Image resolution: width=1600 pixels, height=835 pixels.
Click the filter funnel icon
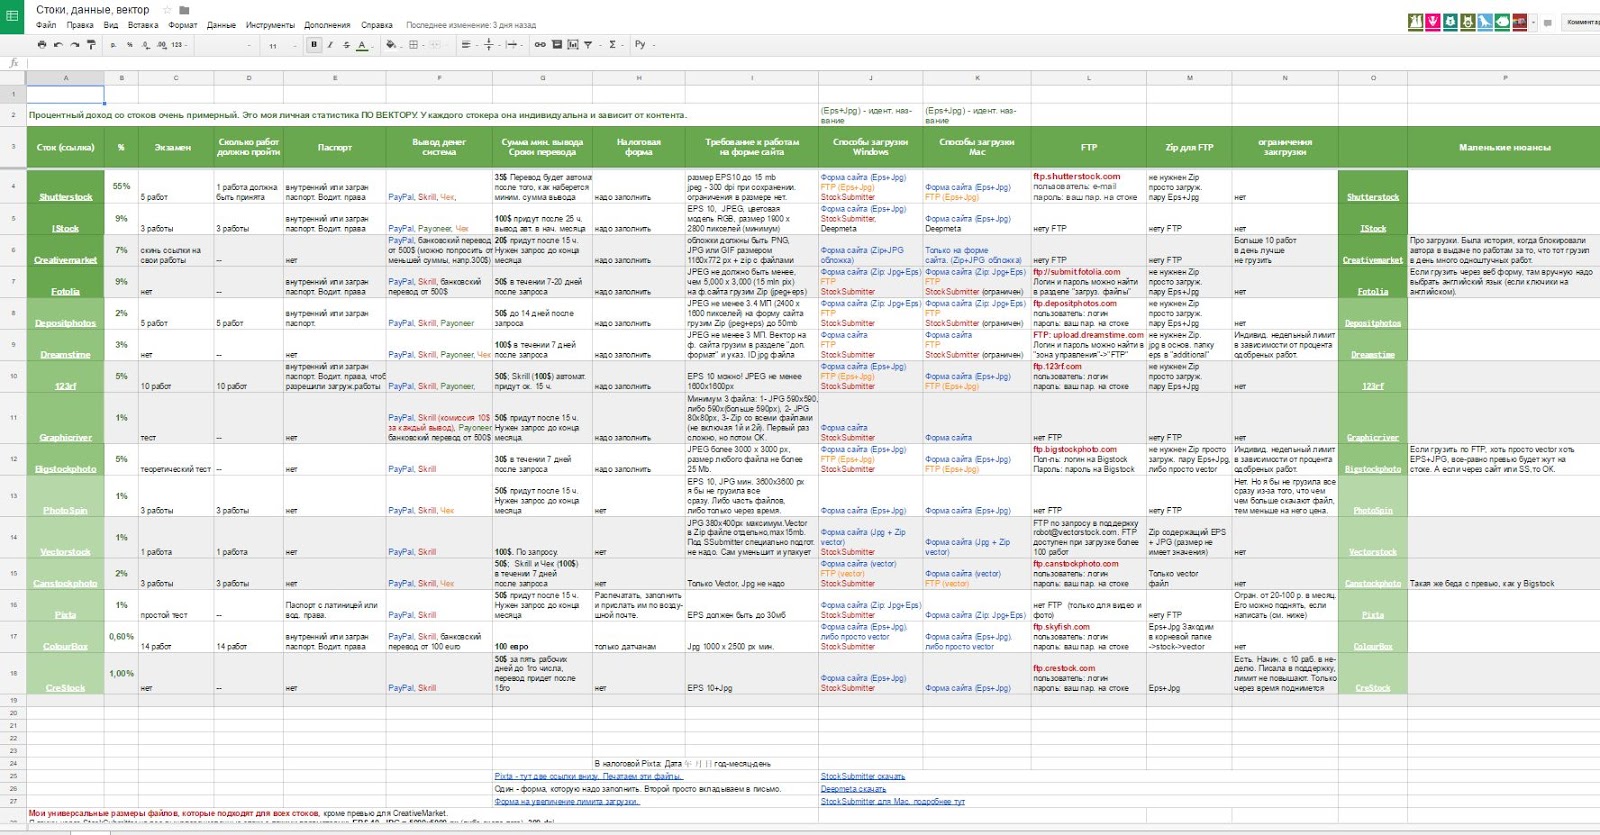[588, 45]
